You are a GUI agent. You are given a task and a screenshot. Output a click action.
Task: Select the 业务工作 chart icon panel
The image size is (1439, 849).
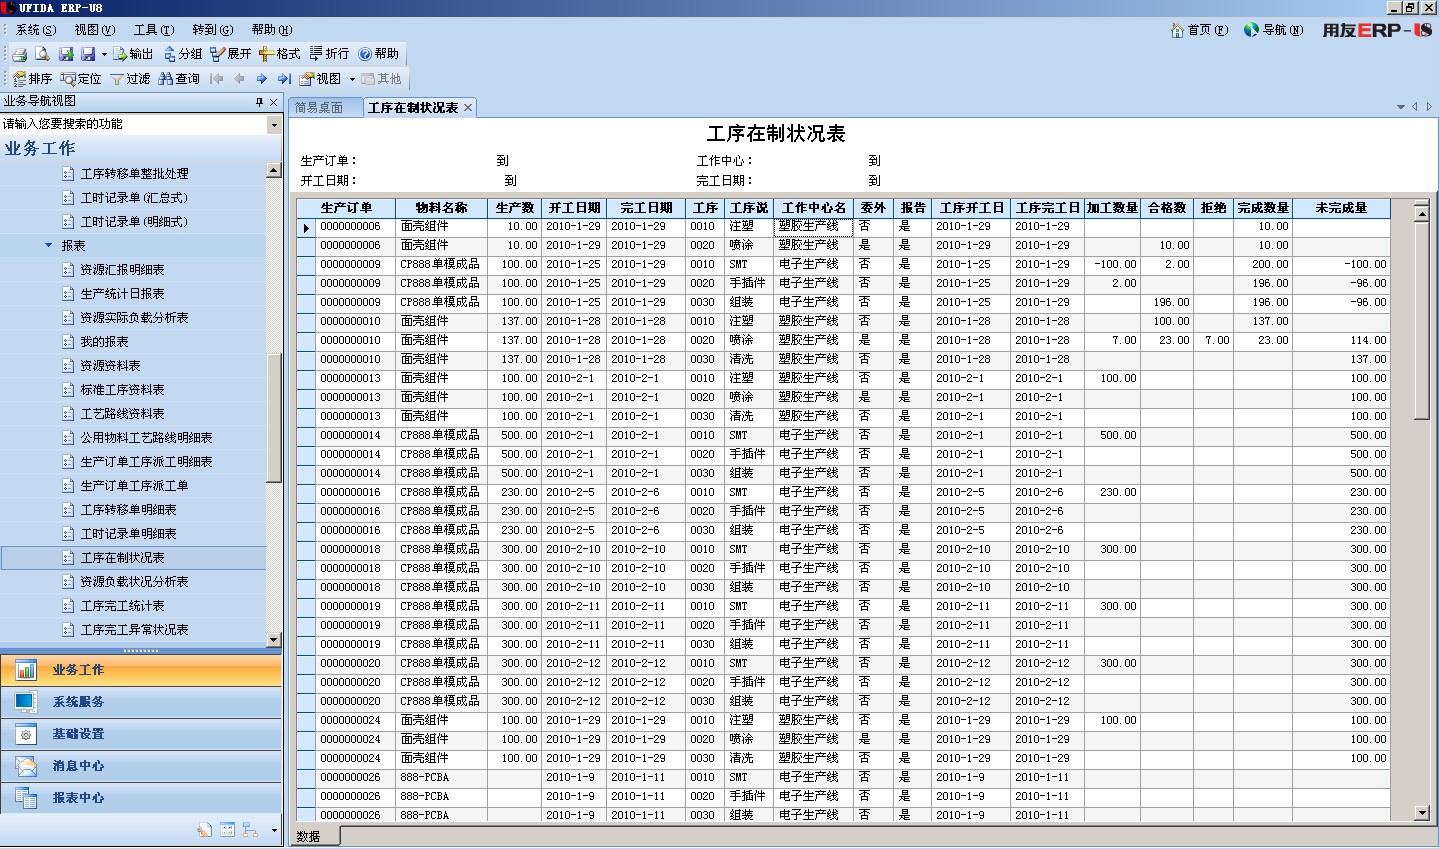[141, 670]
